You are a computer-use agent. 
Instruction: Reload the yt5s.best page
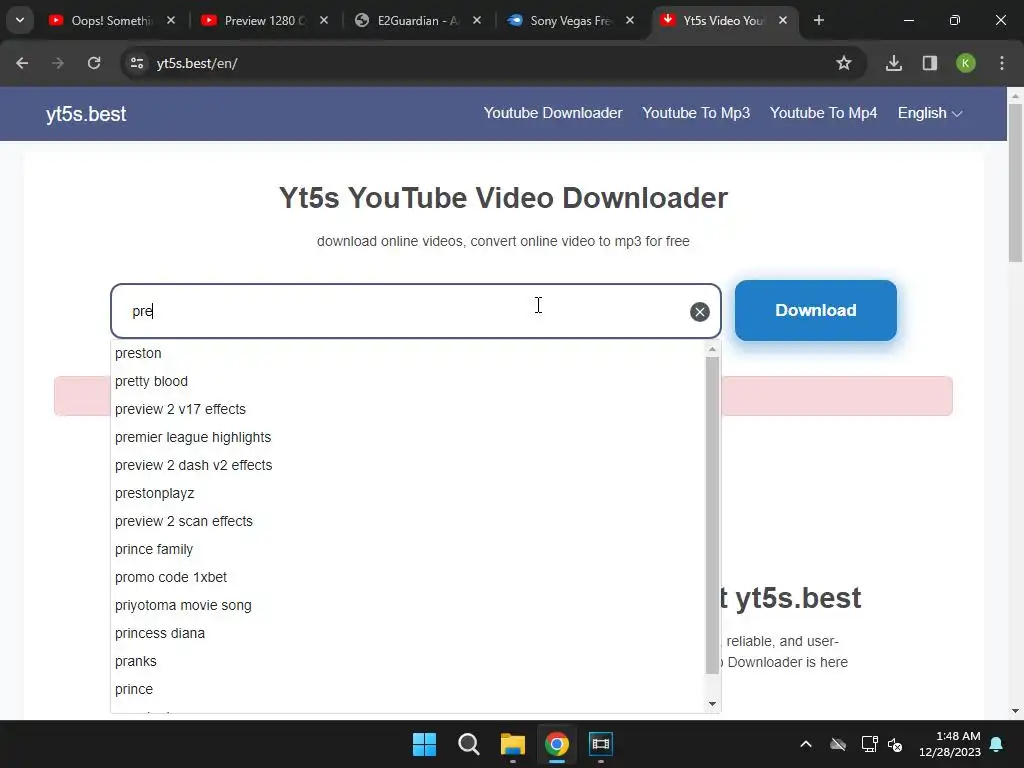pyautogui.click(x=94, y=63)
